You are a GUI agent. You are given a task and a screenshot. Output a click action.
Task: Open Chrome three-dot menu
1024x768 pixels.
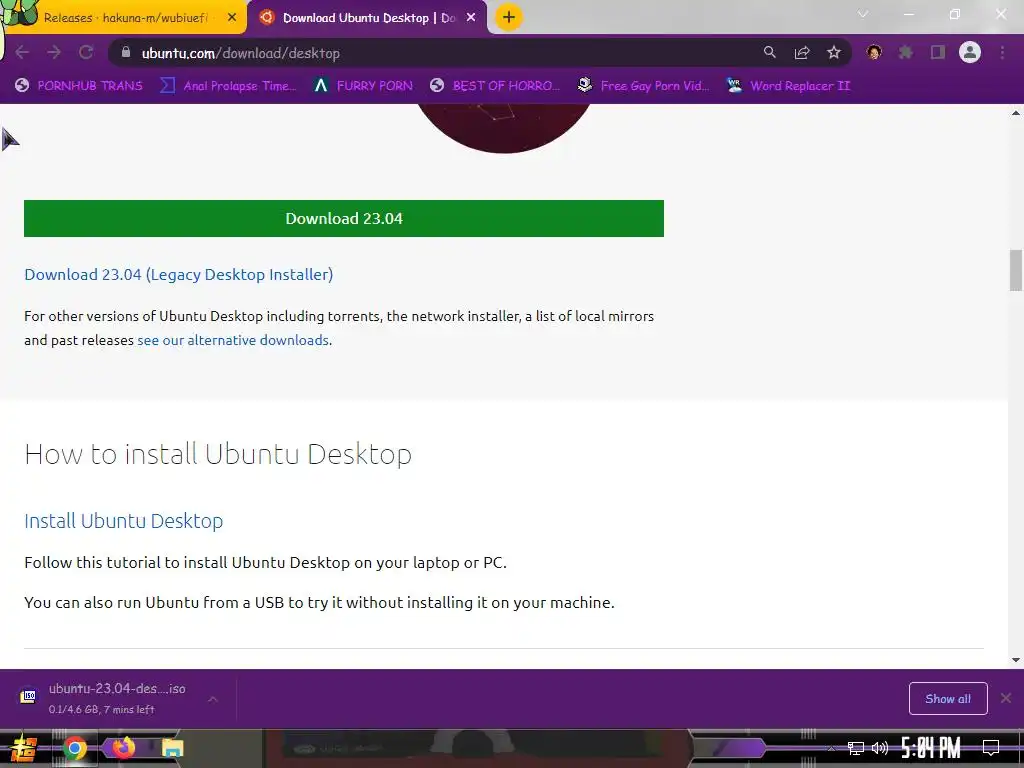coord(1002,52)
